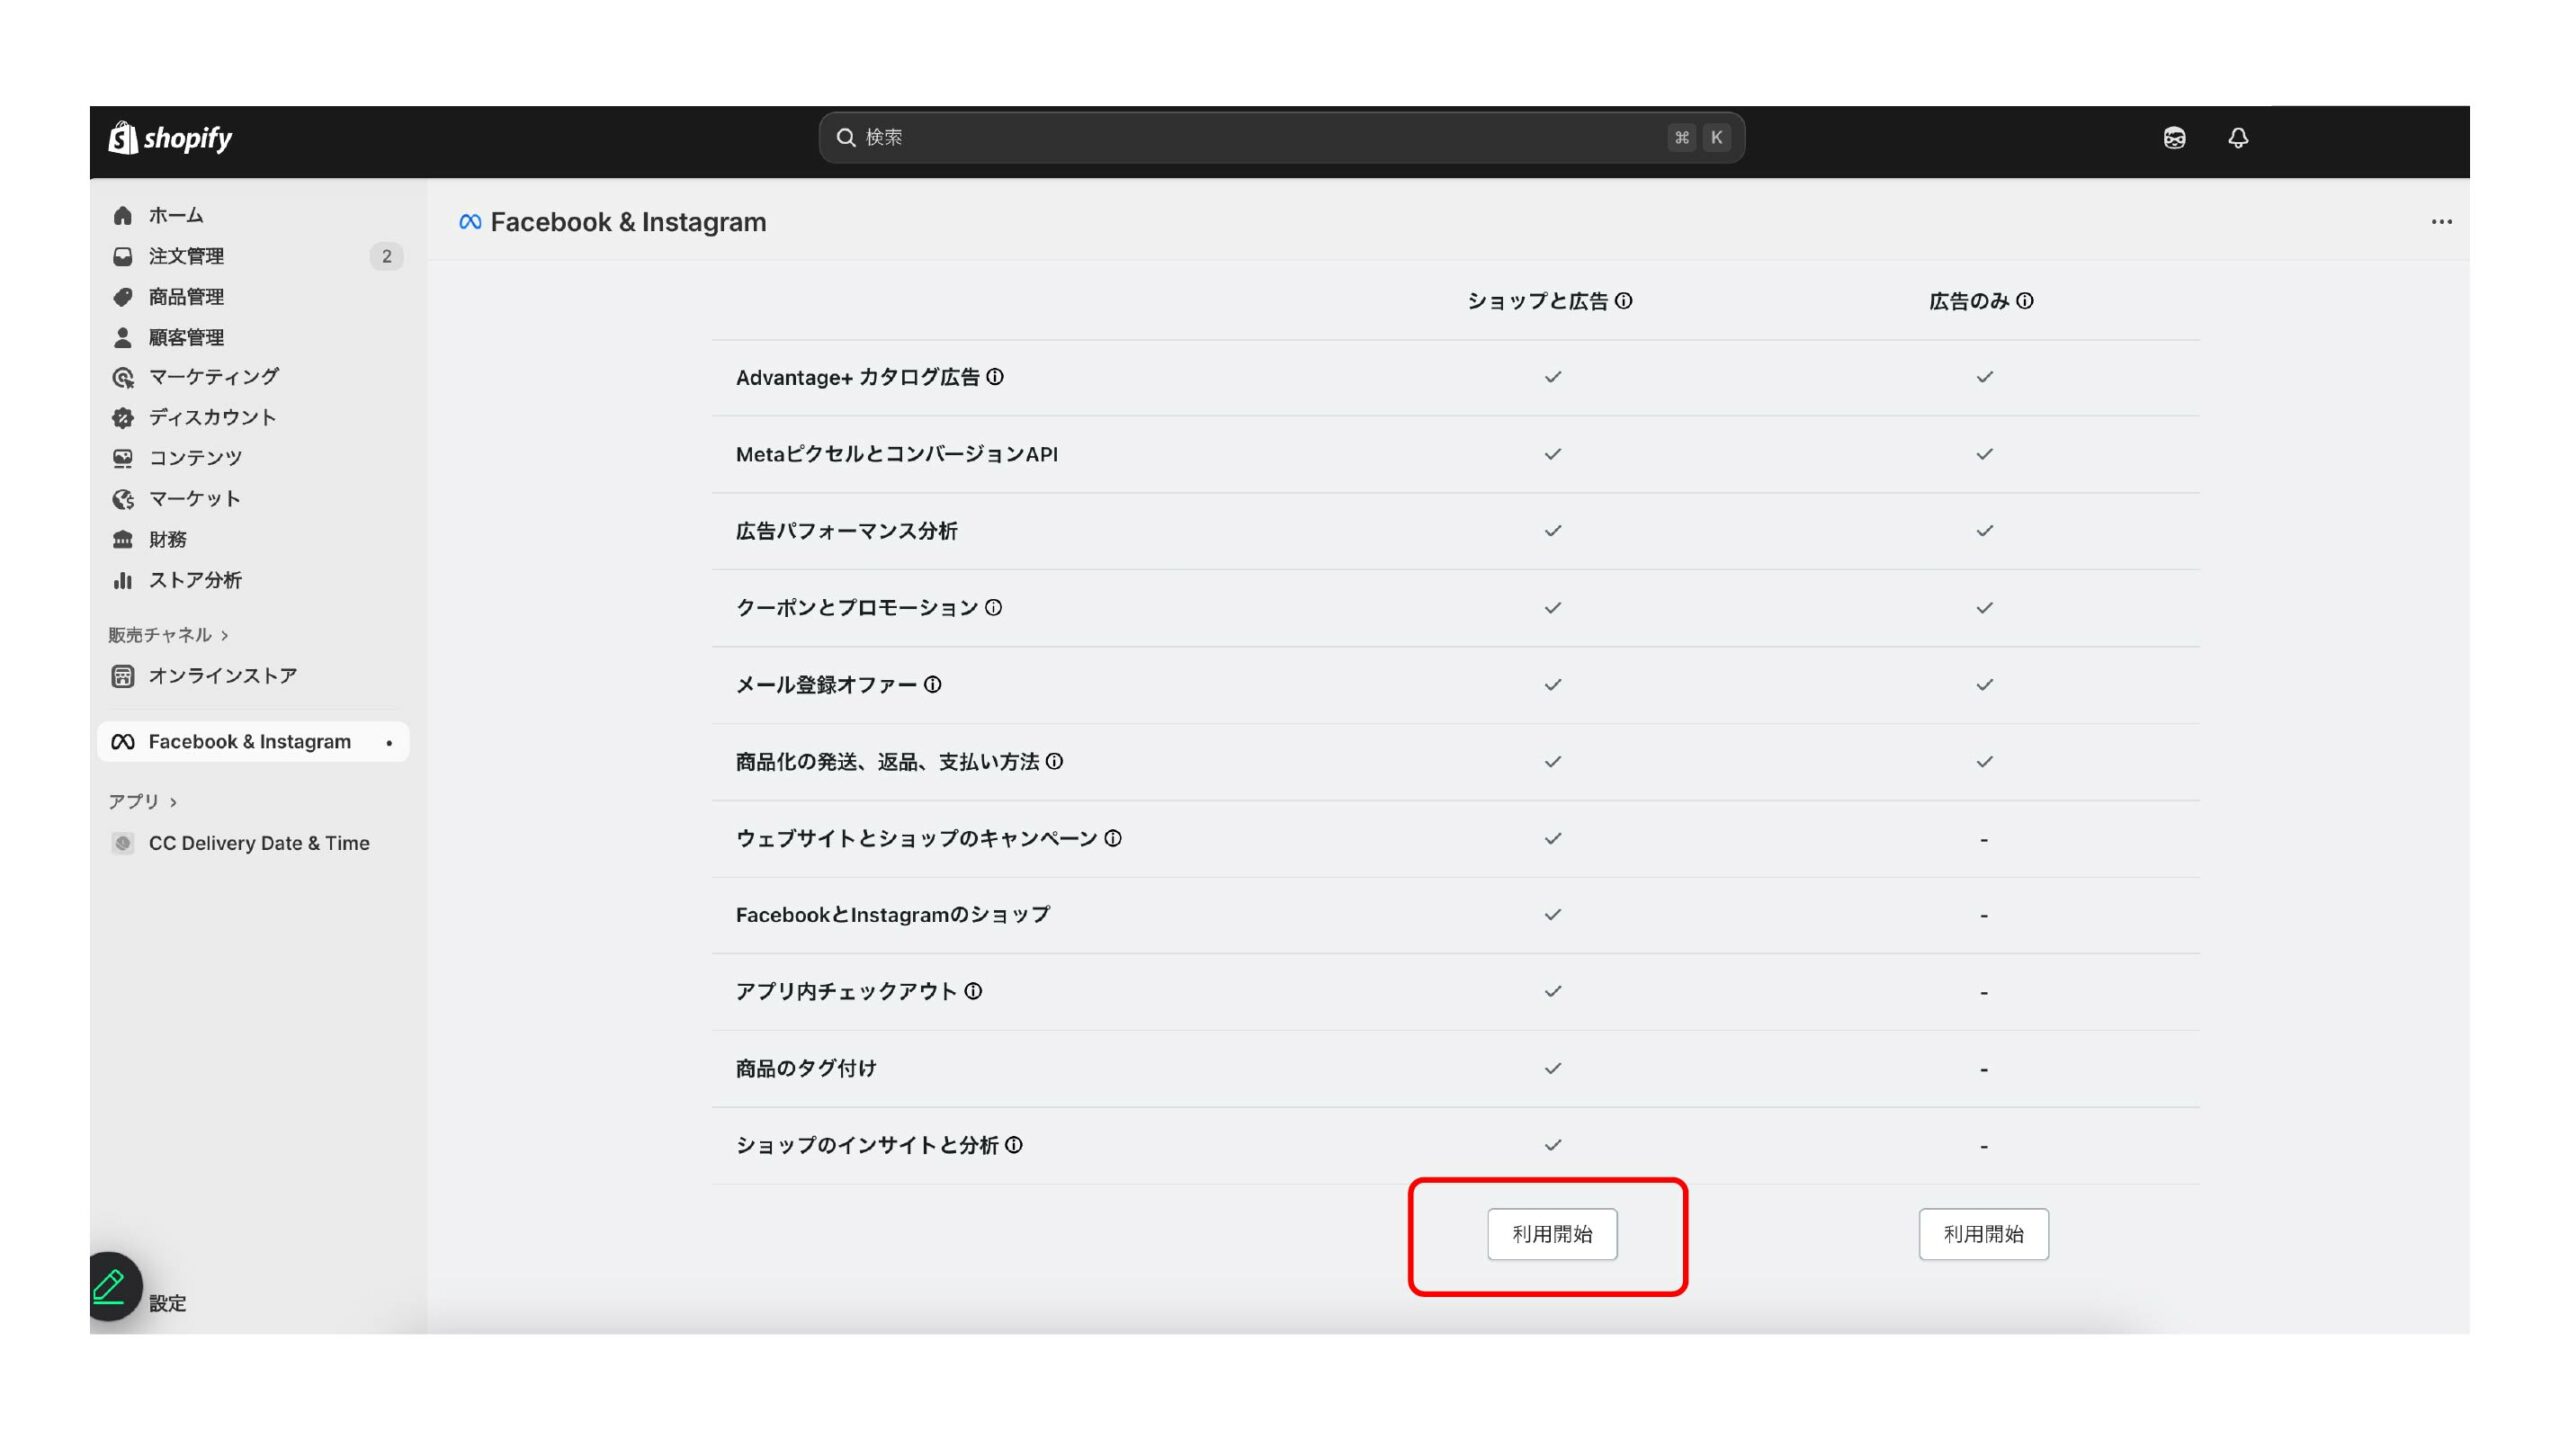Click the オンラインストア store icon

(122, 676)
